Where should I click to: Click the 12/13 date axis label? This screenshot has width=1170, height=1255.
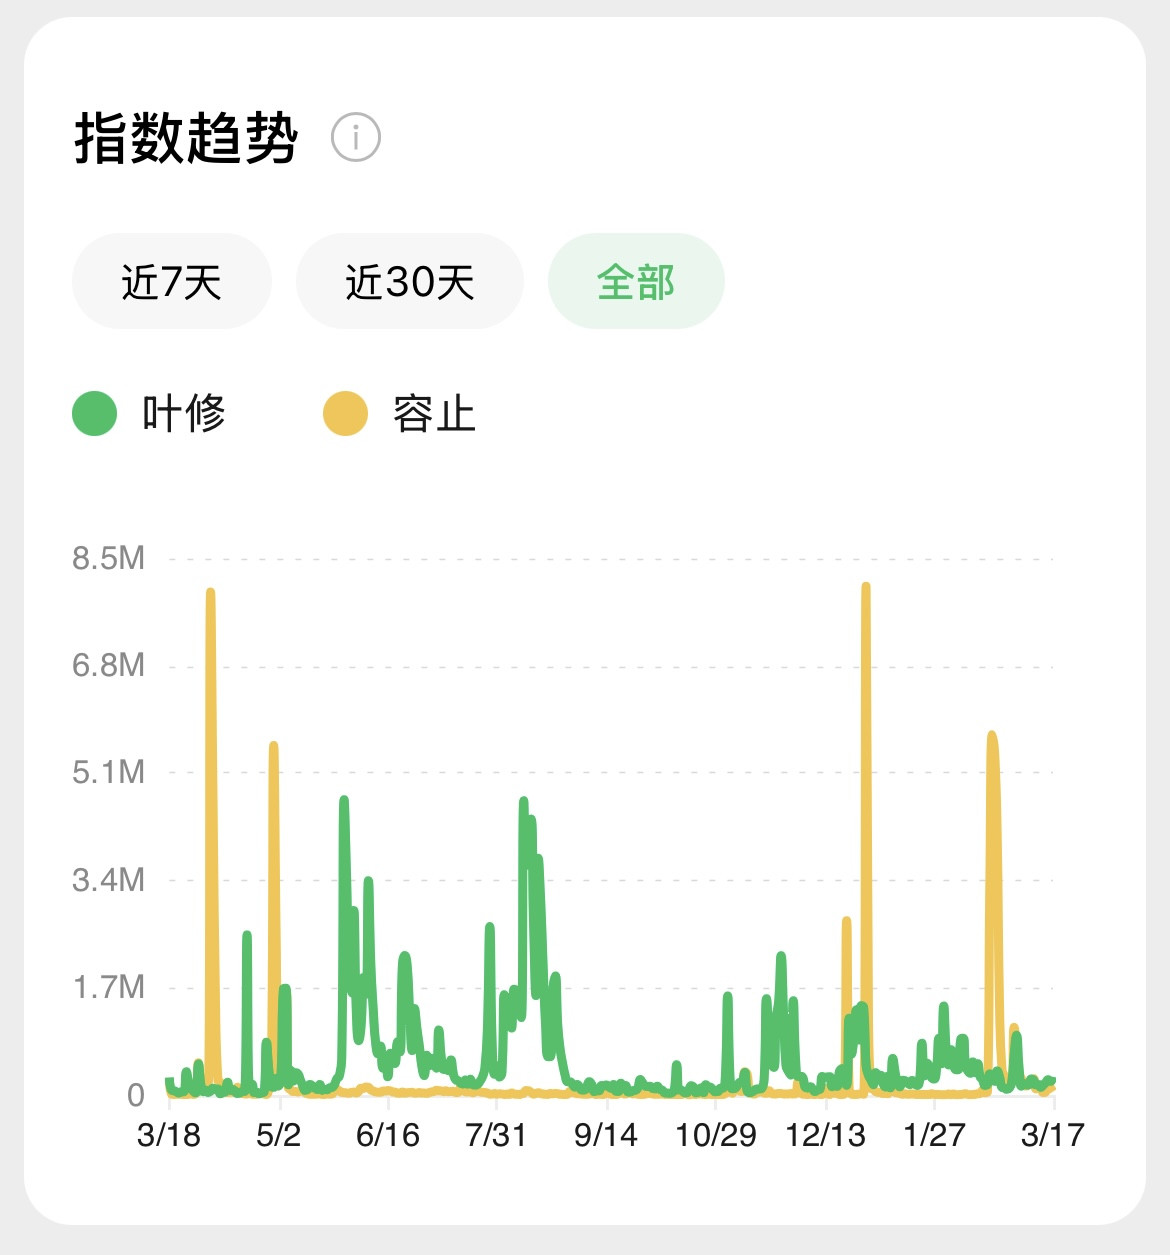point(825,1135)
